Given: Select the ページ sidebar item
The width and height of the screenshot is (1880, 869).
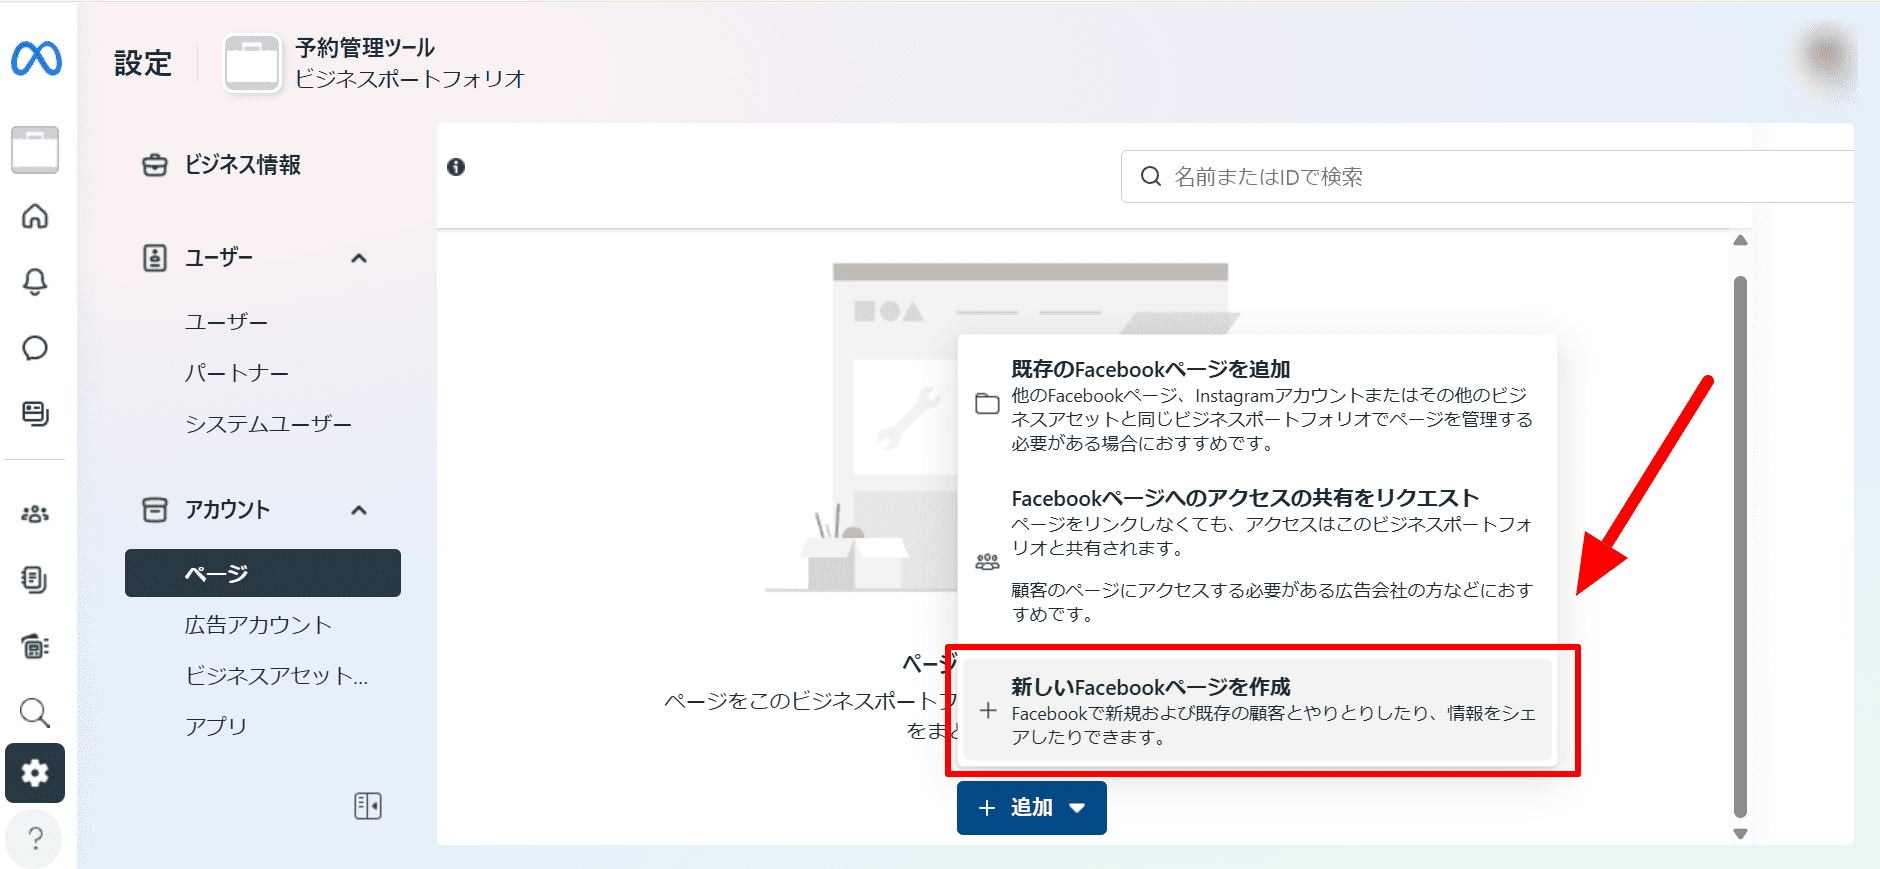Looking at the screenshot, I should (x=263, y=573).
